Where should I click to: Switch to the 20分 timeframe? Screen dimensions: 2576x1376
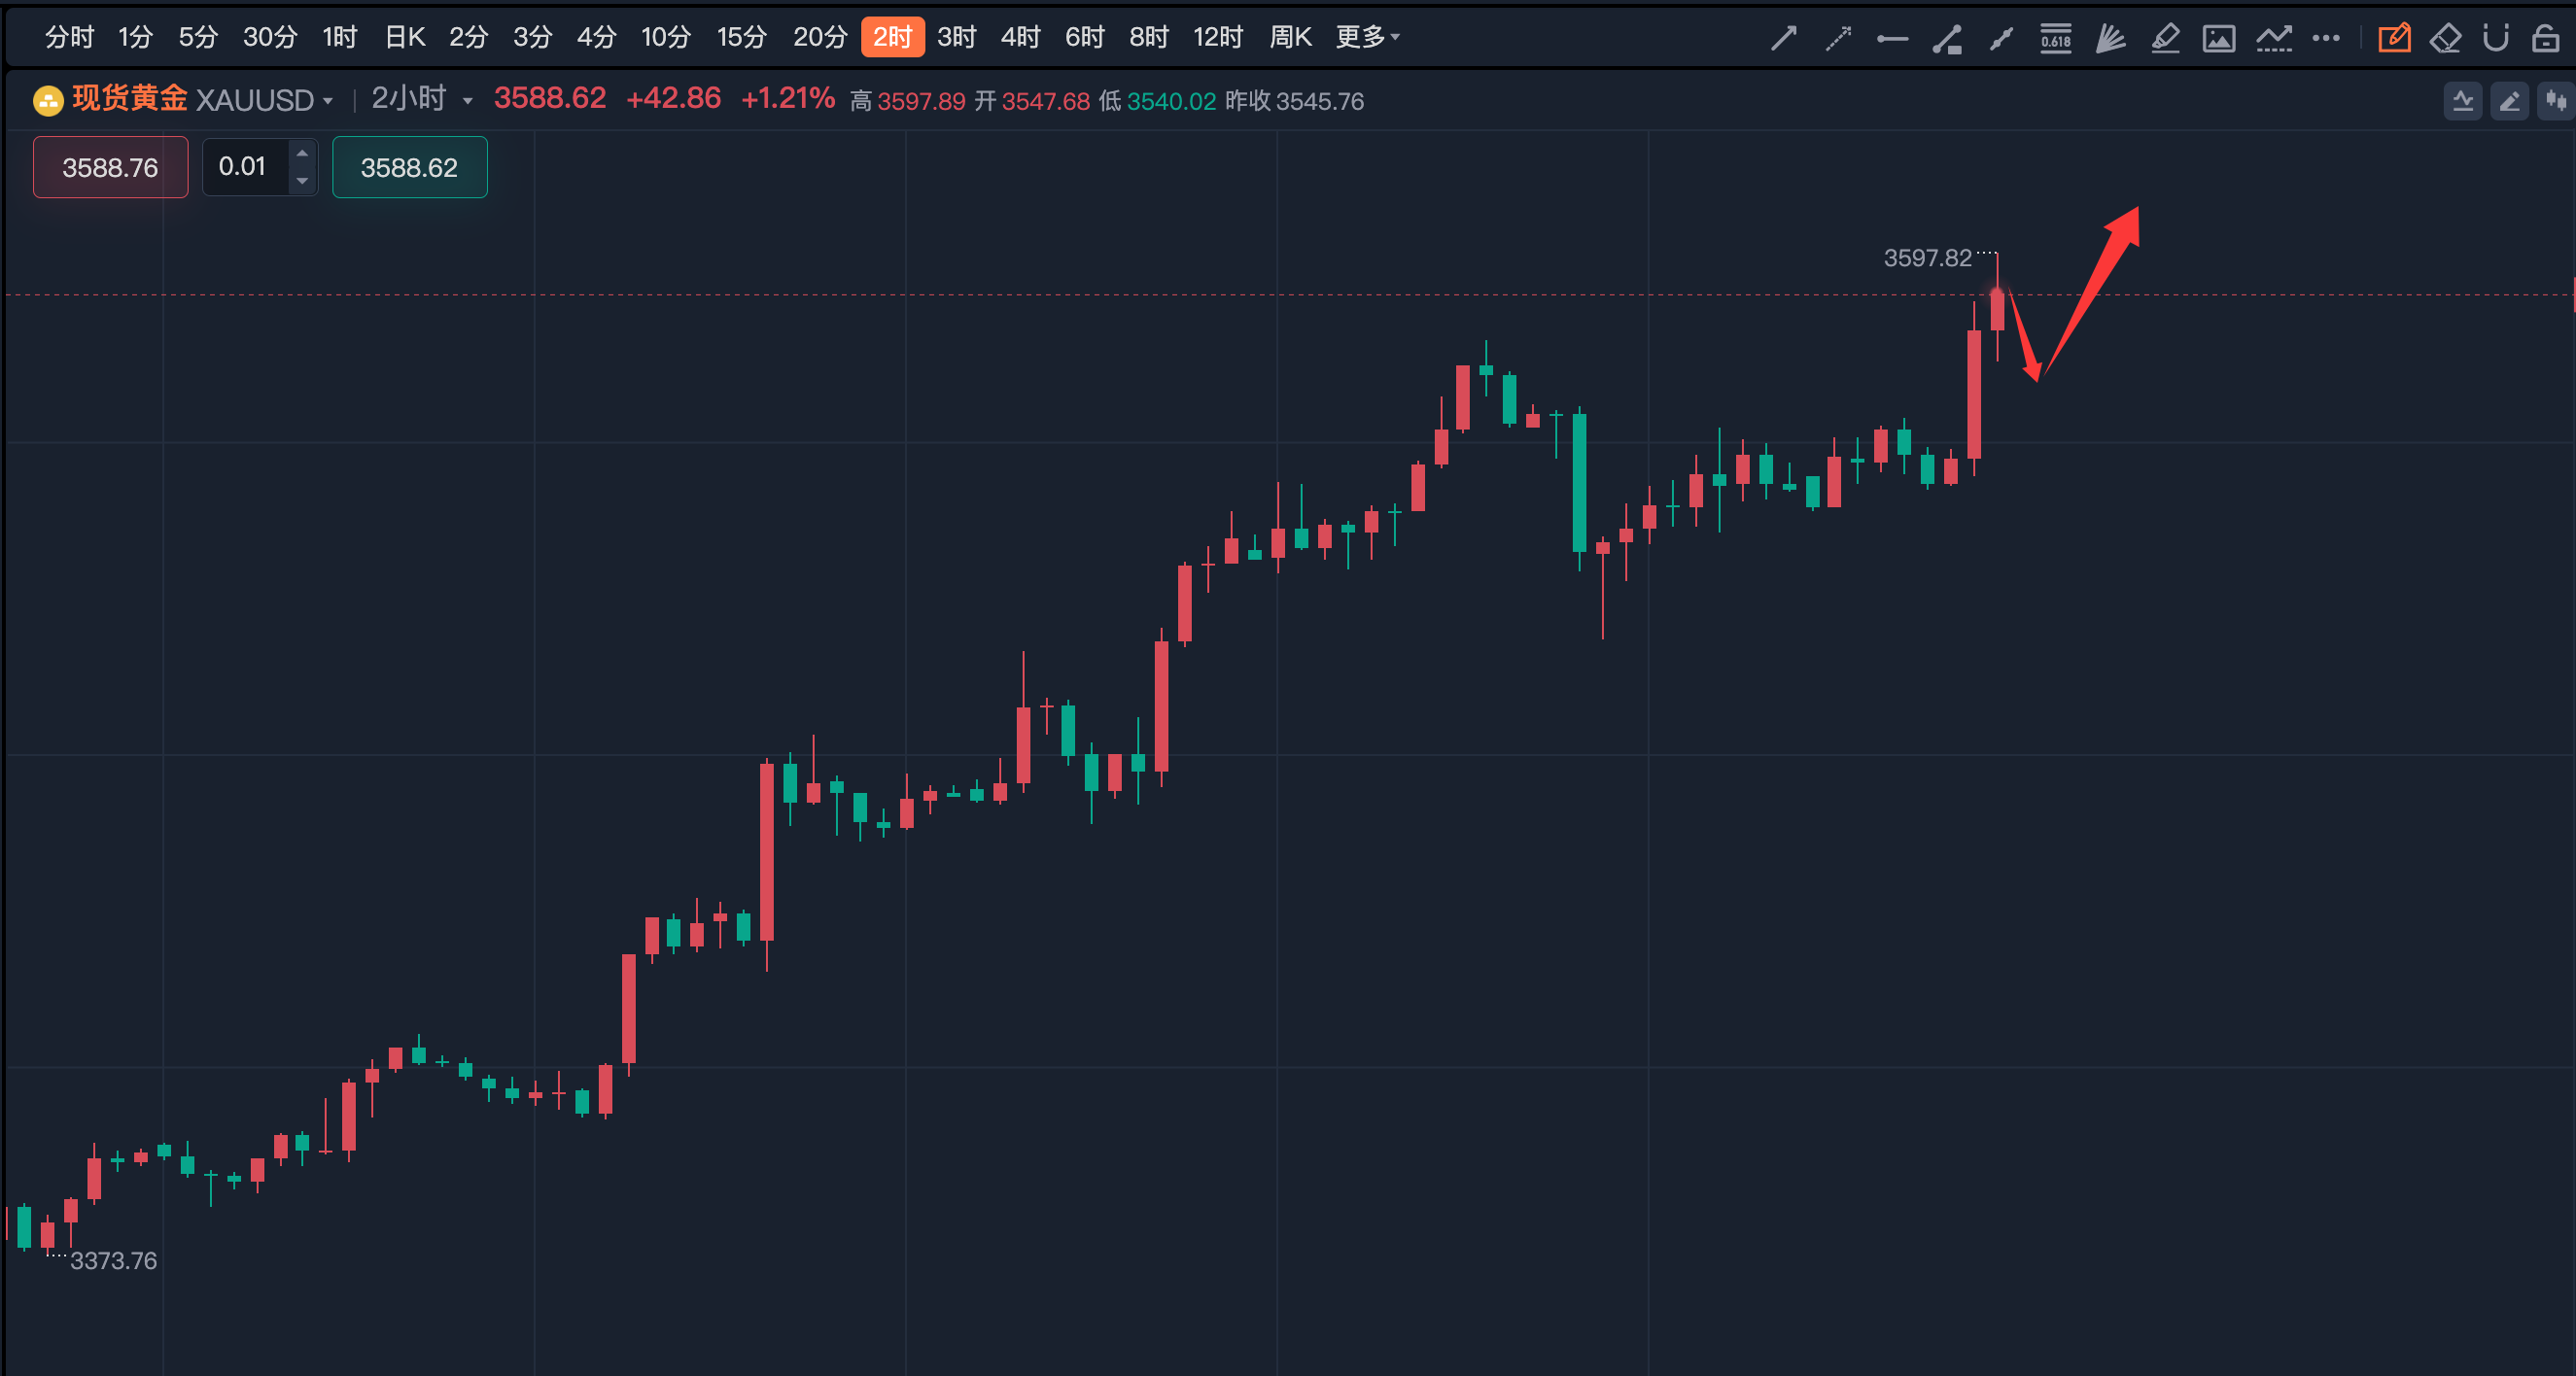pyautogui.click(x=820, y=38)
